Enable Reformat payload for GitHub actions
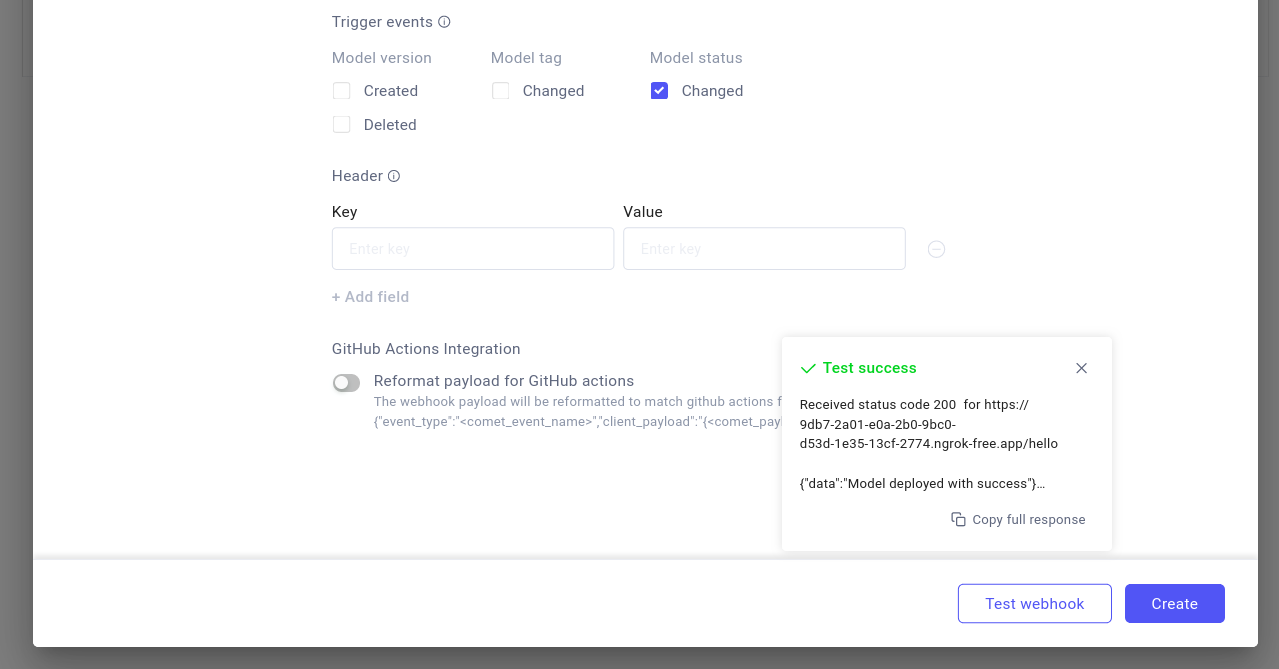The image size is (1279, 669). (346, 382)
